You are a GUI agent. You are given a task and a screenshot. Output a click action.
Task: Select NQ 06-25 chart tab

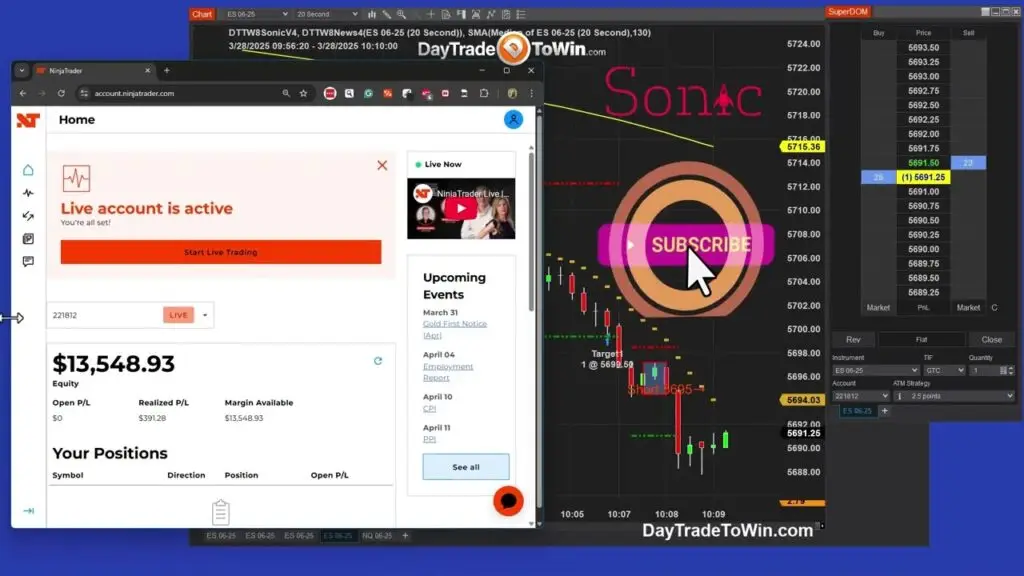(377, 536)
